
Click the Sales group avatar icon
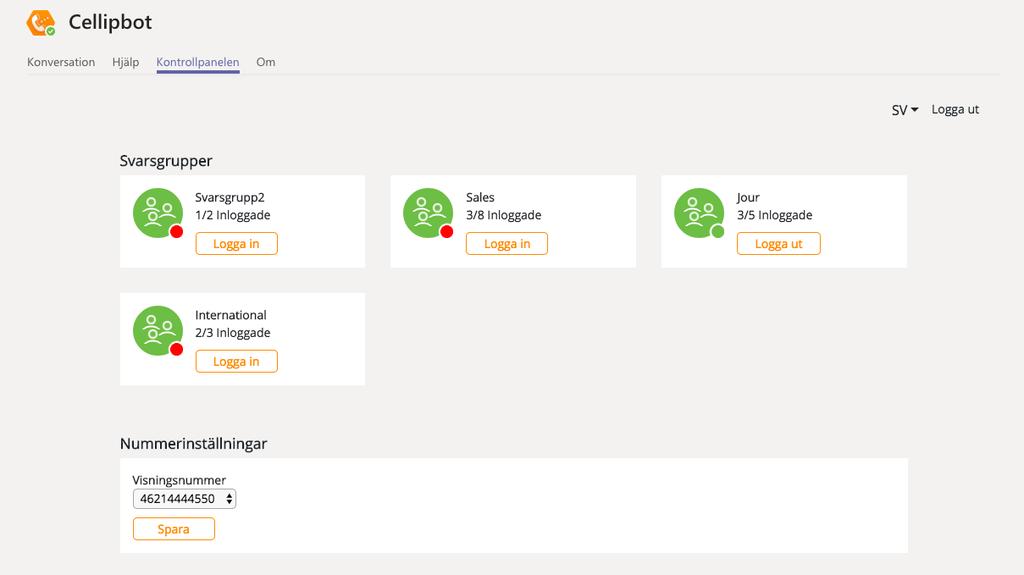click(428, 213)
